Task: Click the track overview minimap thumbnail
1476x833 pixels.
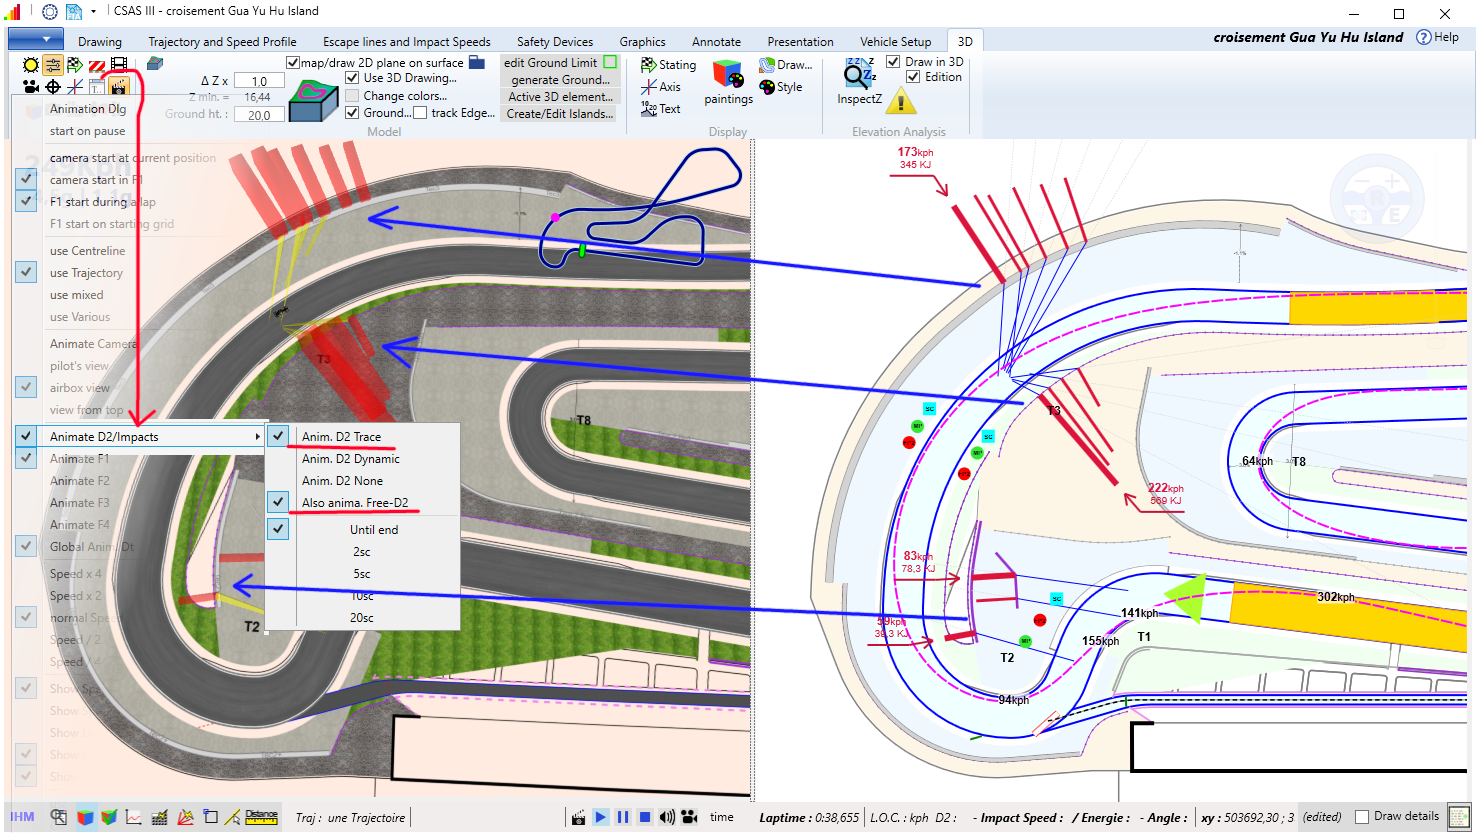Action: point(641,209)
